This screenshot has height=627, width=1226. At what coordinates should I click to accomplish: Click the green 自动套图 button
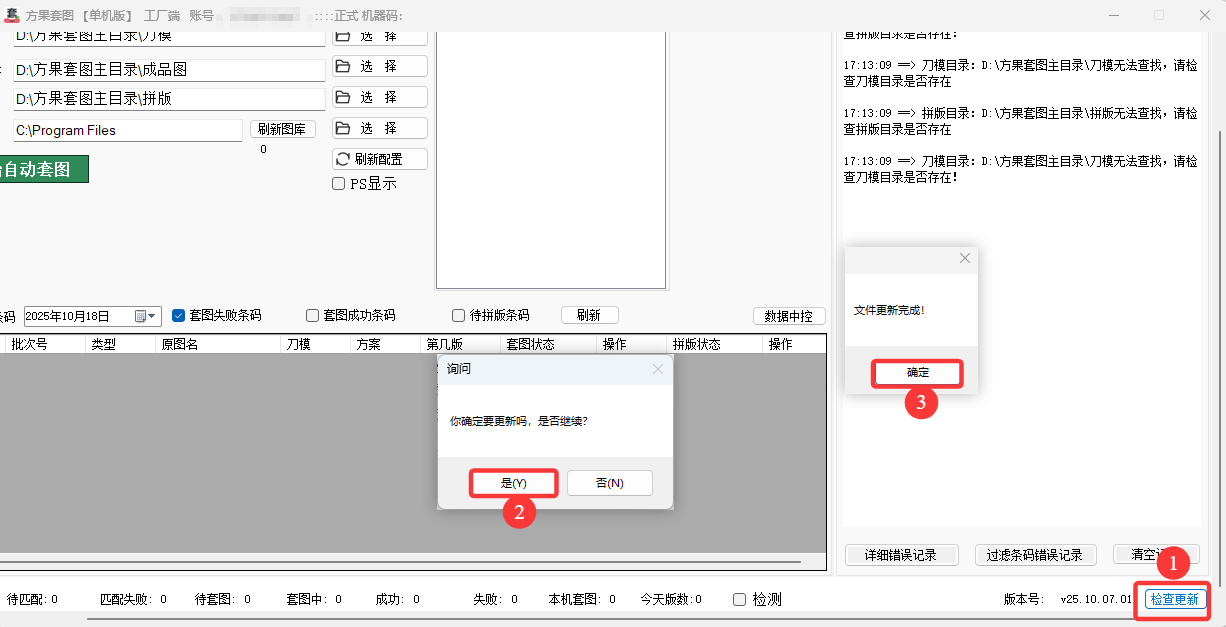pos(44,169)
